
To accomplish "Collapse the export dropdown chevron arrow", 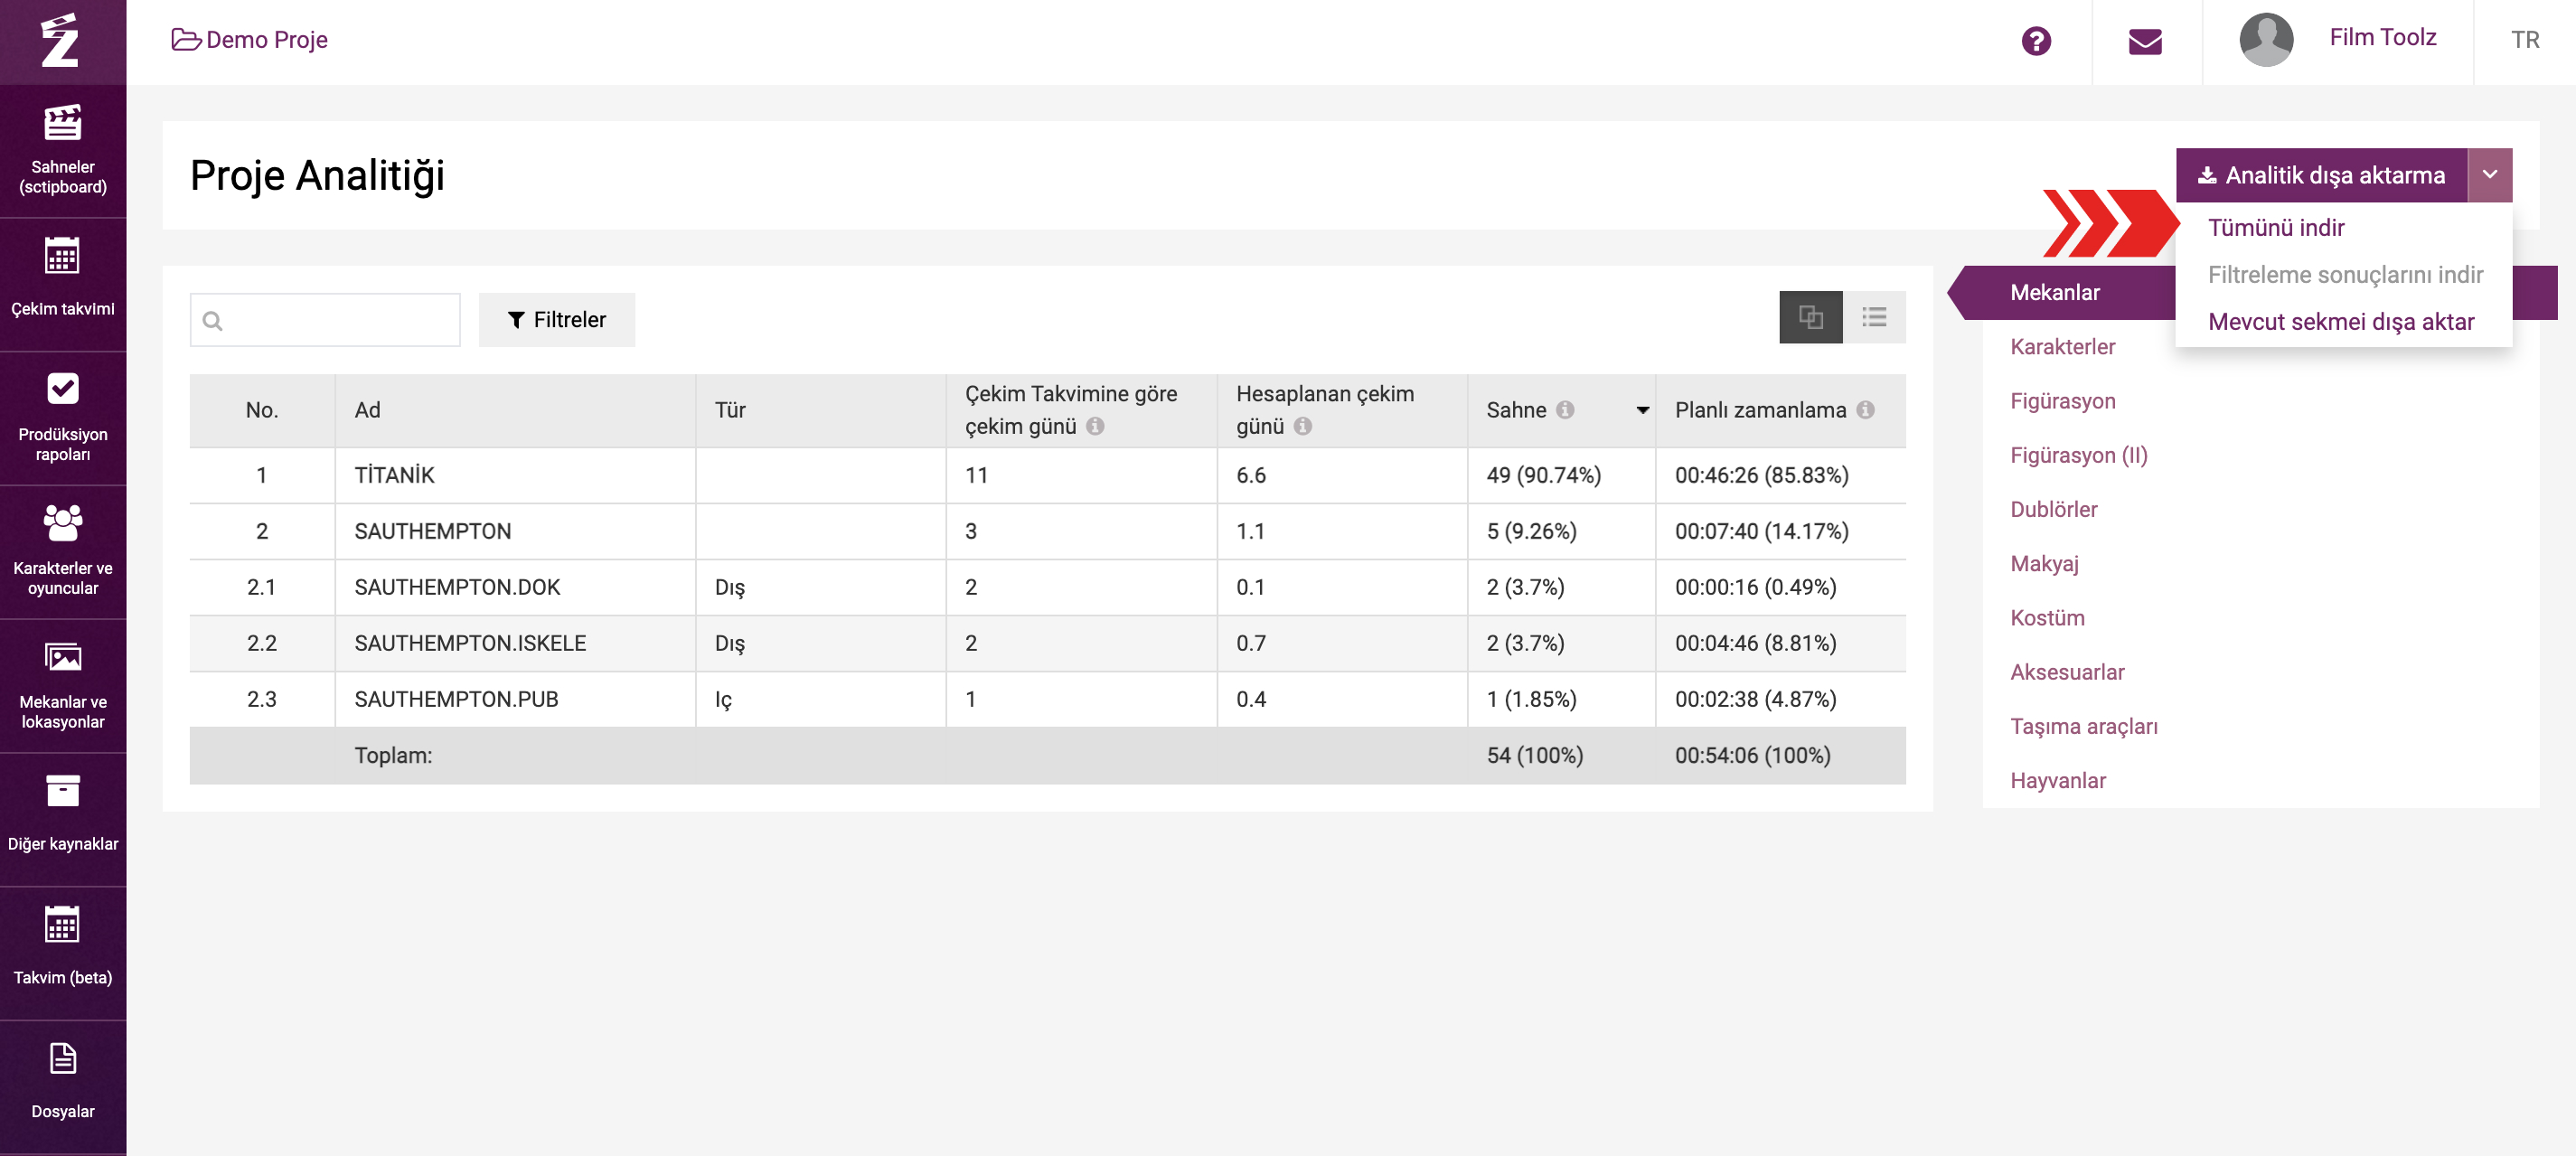I will point(2489,175).
